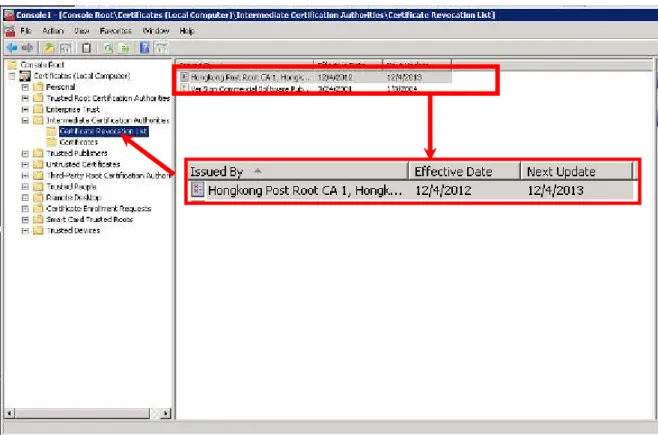Screen dimensions: 658x435
Task: Click the Back arrow toolbar icon
Action: click(x=12, y=48)
